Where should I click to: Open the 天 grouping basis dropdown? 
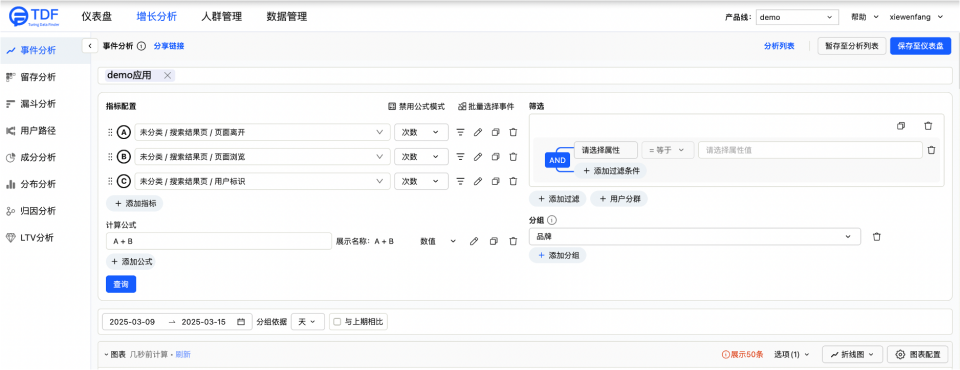(x=307, y=322)
